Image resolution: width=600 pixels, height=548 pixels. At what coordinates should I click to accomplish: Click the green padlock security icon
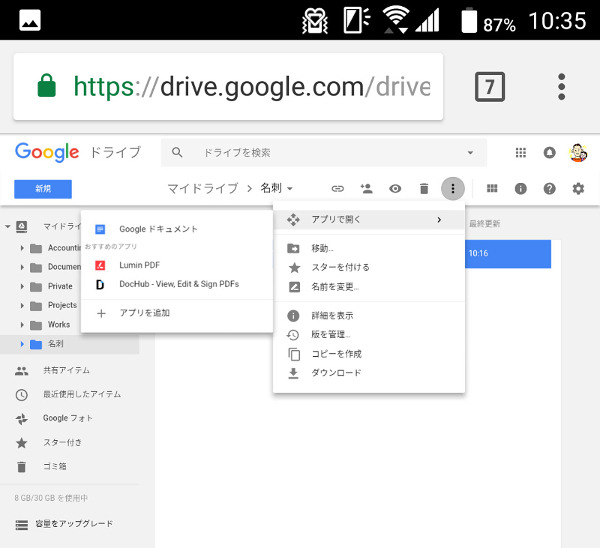tap(47, 85)
